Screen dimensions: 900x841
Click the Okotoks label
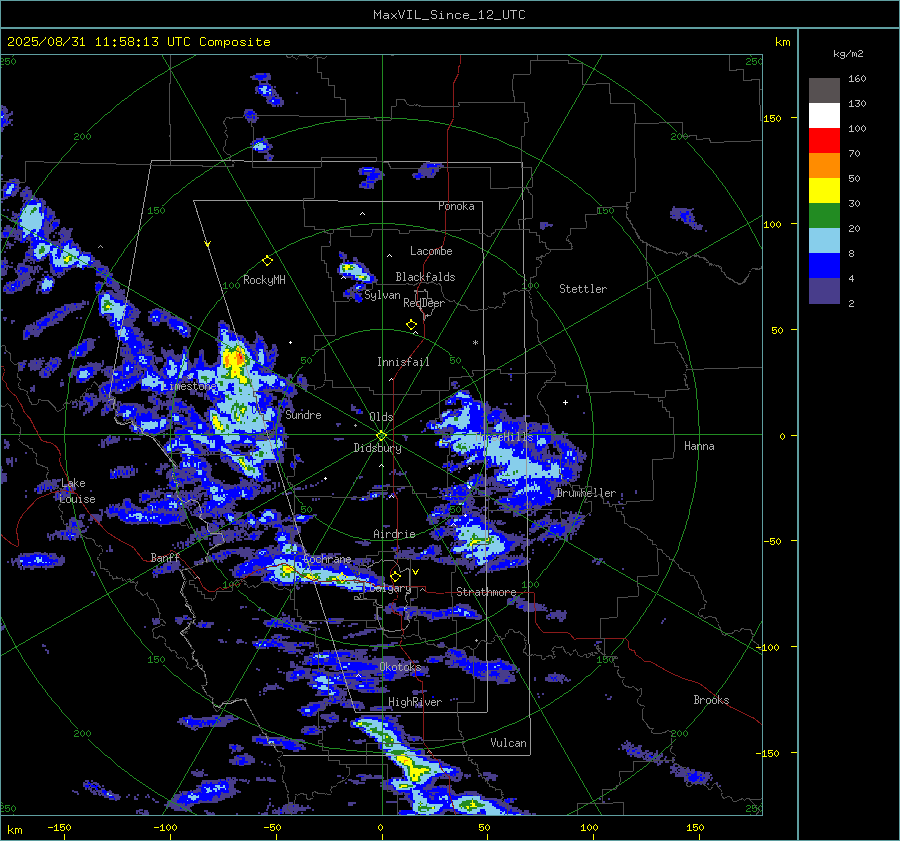point(400,667)
